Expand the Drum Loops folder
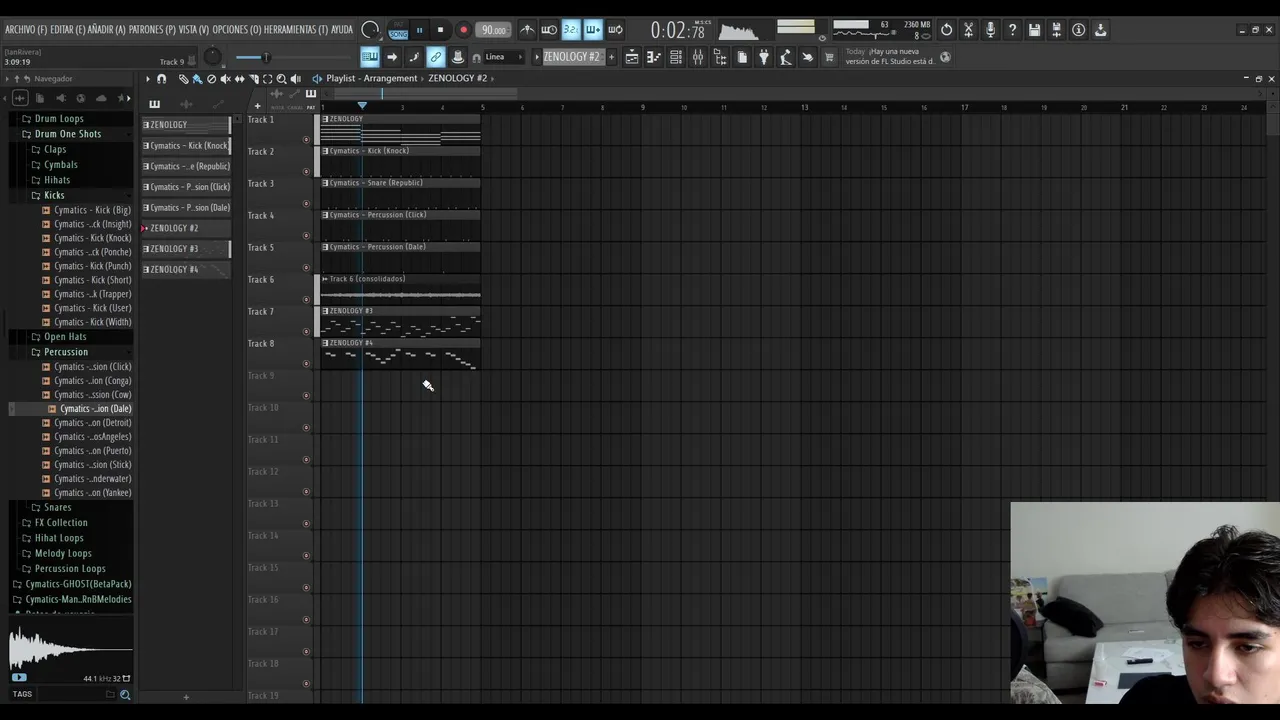Screen dimensions: 1280x720 point(59,118)
